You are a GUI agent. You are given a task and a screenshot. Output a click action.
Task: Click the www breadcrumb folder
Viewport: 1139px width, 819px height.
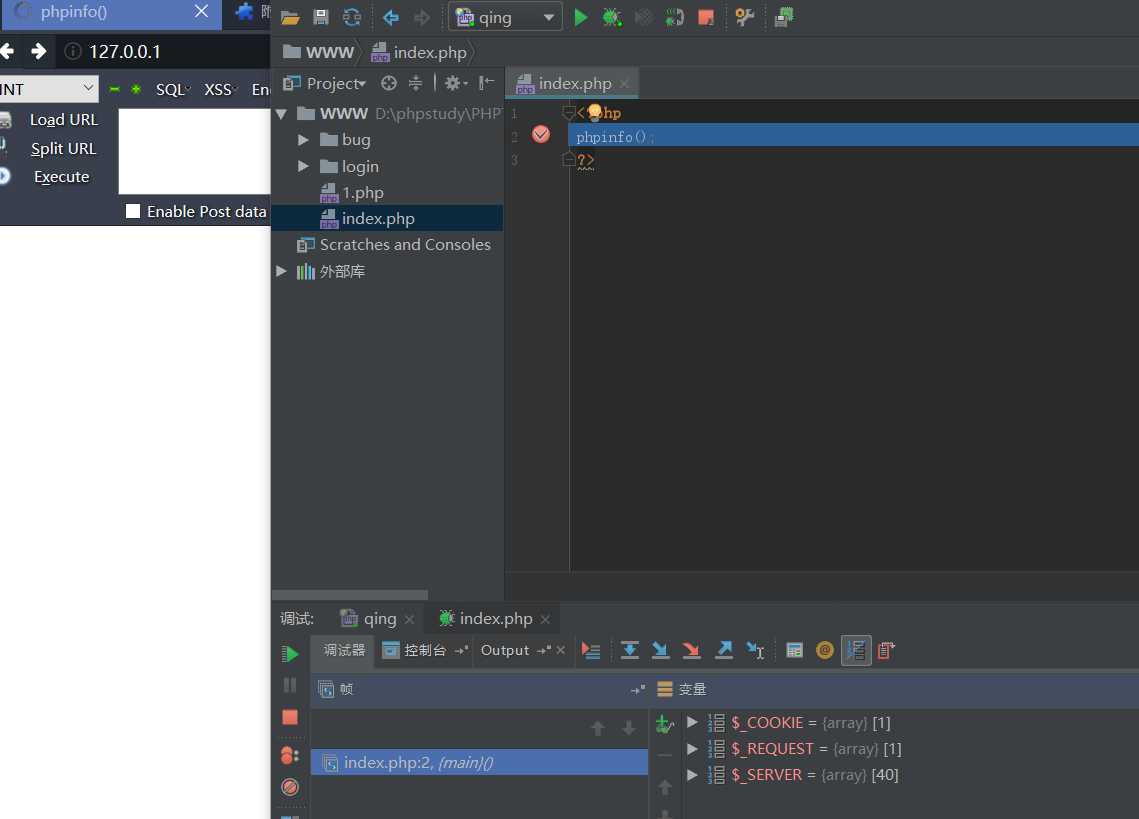tap(318, 52)
